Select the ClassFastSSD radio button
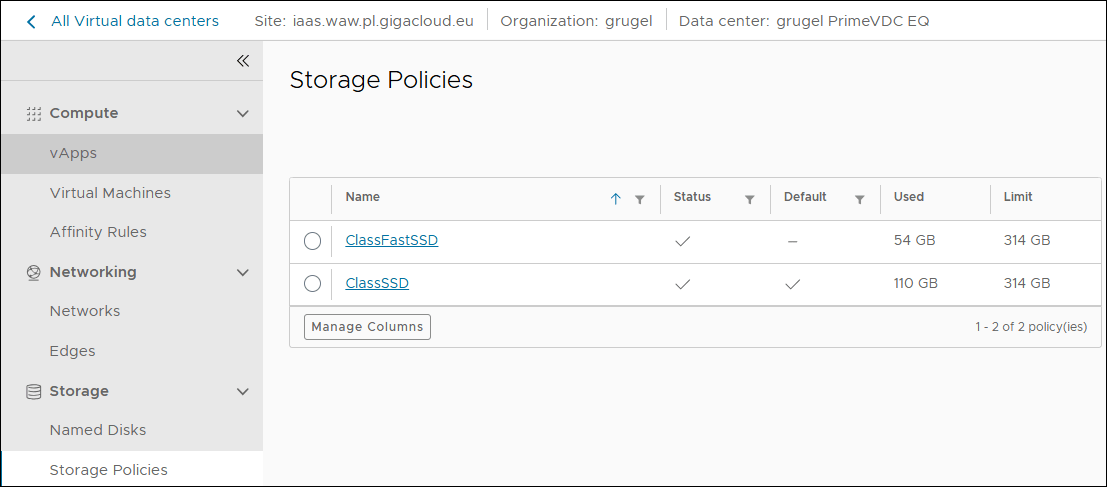Image resolution: width=1107 pixels, height=487 pixels. pyautogui.click(x=312, y=241)
